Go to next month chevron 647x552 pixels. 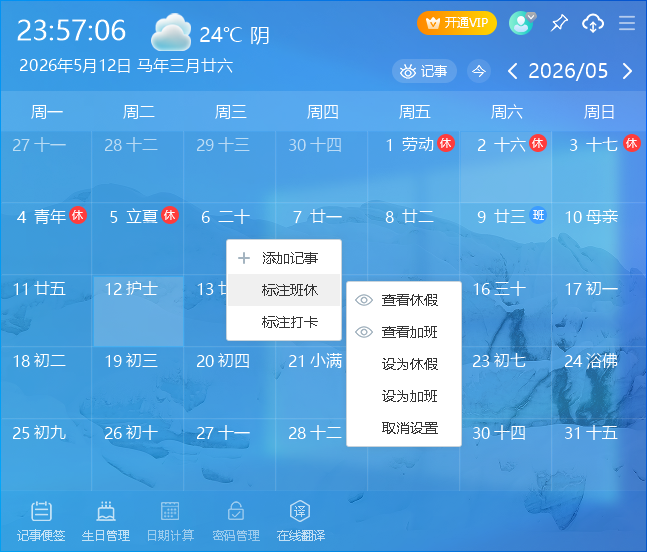coord(627,71)
